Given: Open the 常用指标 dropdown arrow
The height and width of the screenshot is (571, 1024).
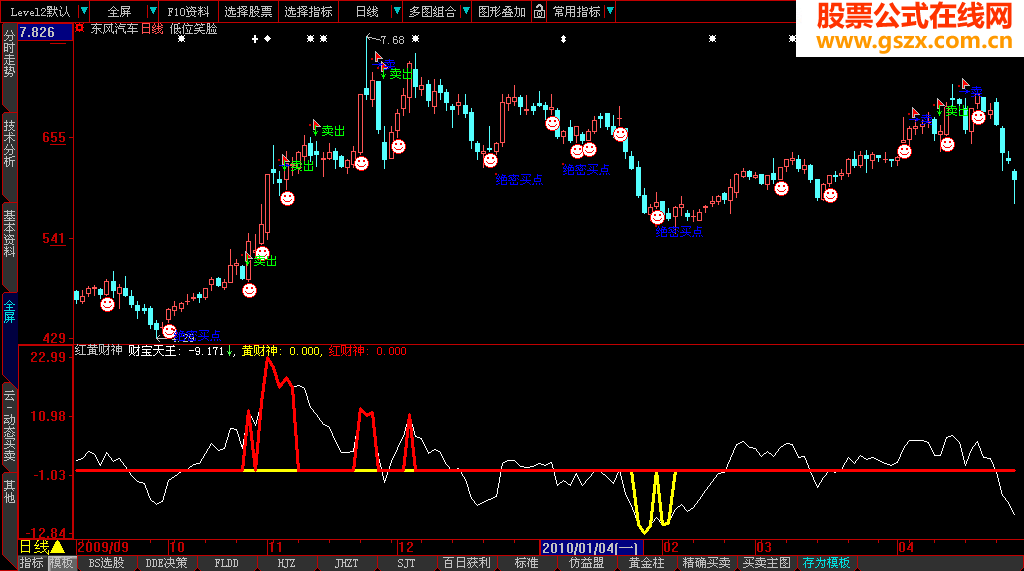Looking at the screenshot, I should 610,11.
